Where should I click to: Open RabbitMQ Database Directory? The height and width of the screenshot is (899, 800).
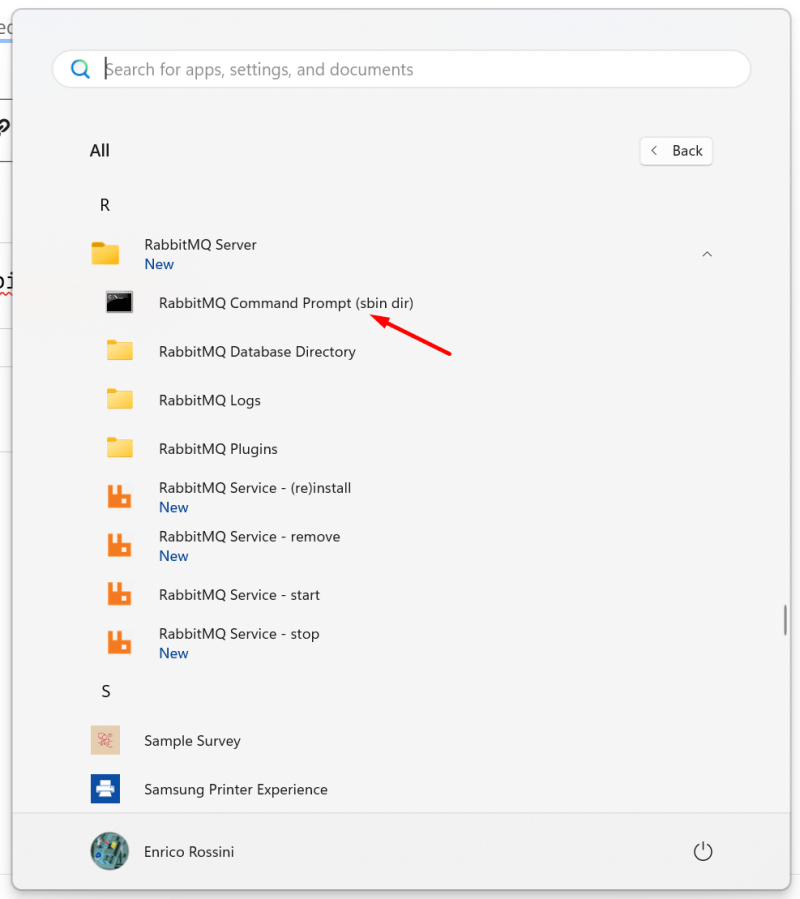pyautogui.click(x=257, y=351)
